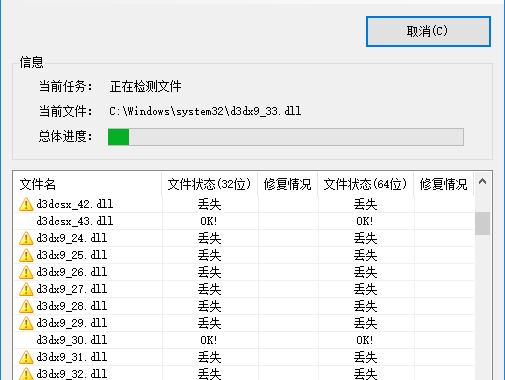Click 64-bit OK! status of d3dcsx_43.dll
Screen dimensions: 505x380
click(x=365, y=221)
